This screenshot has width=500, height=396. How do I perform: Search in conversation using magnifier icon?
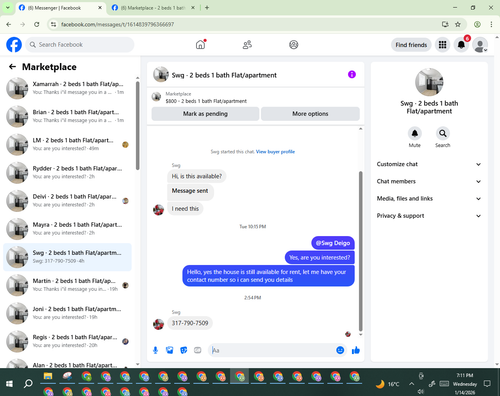(x=443, y=134)
